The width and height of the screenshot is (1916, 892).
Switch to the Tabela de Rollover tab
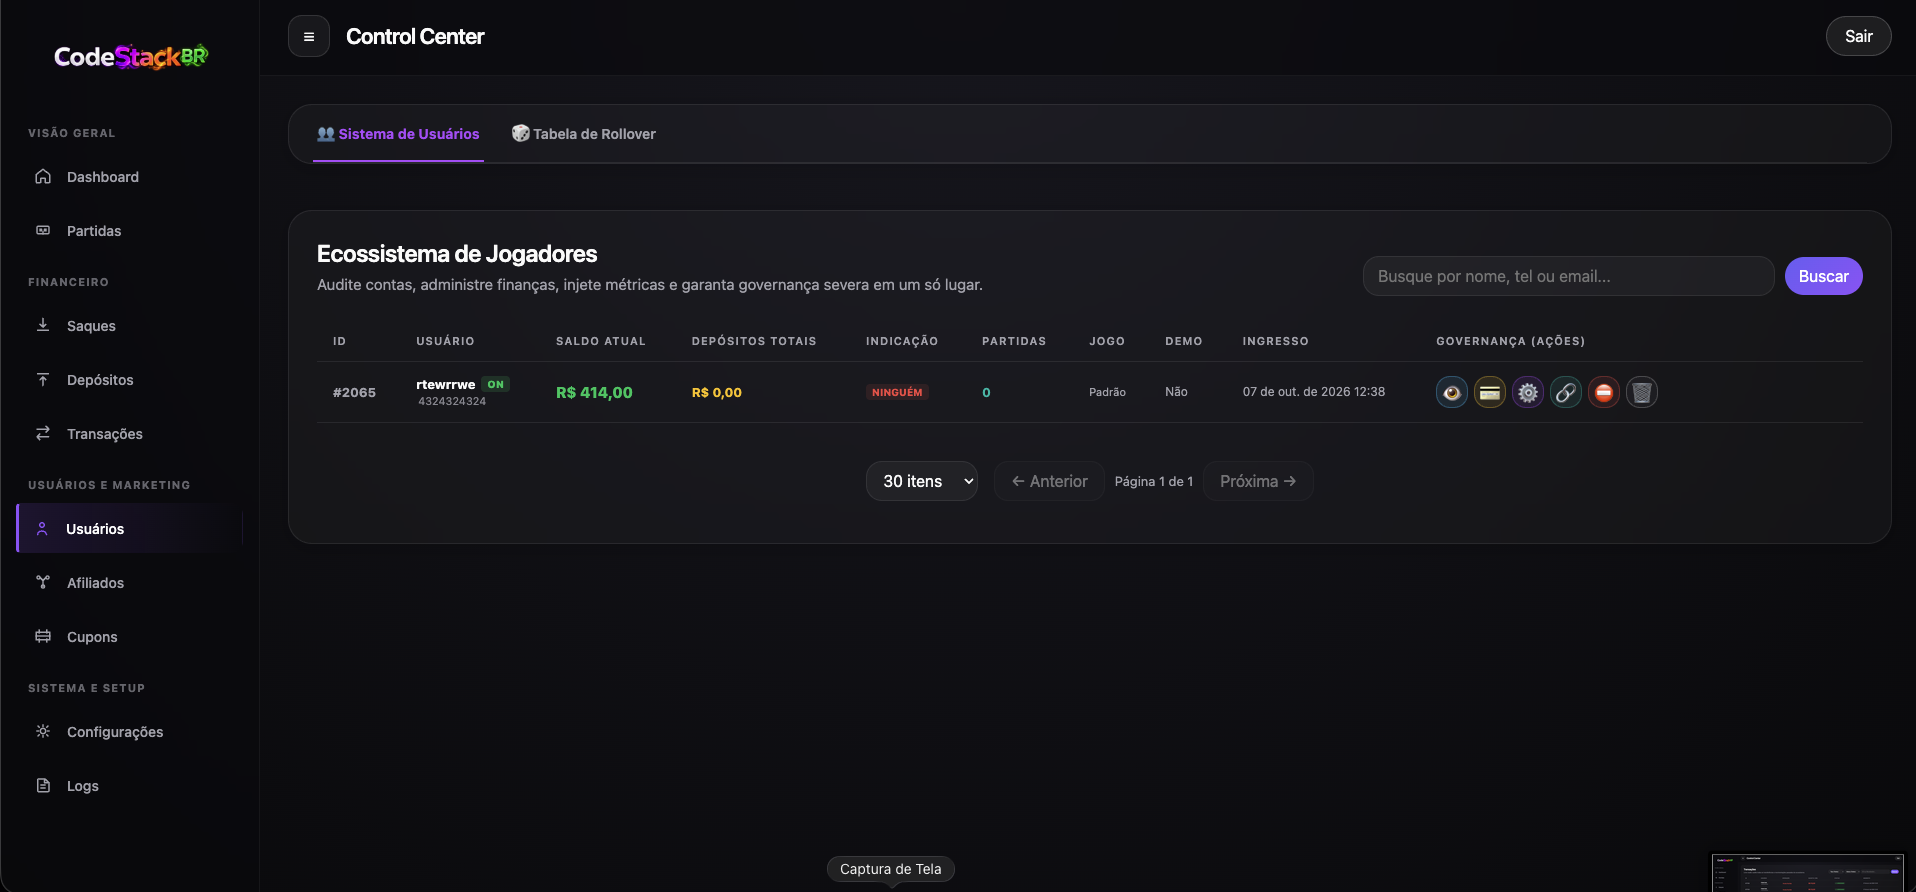(x=584, y=134)
